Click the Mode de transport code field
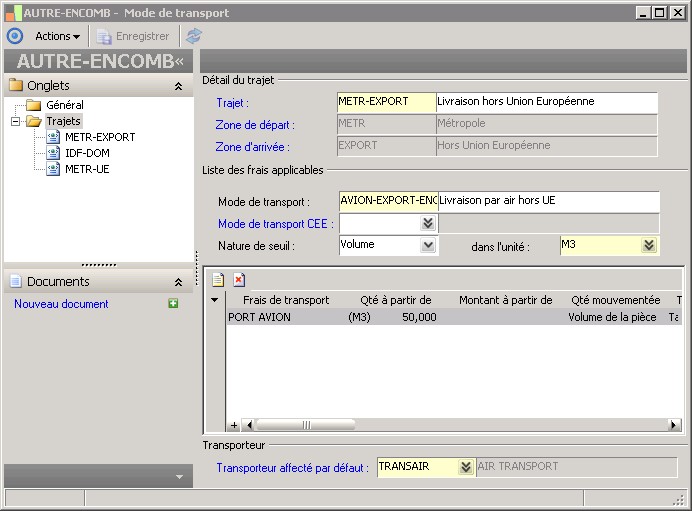Screen dimensions: 692x511 tap(388, 201)
